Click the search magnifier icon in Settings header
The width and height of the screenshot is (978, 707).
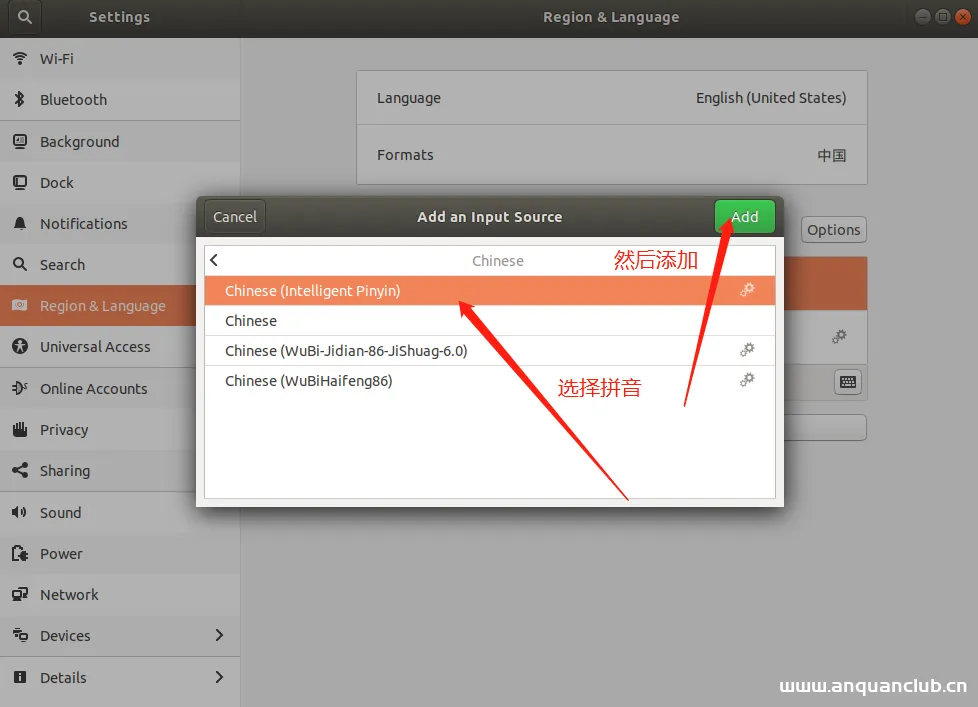(22, 17)
